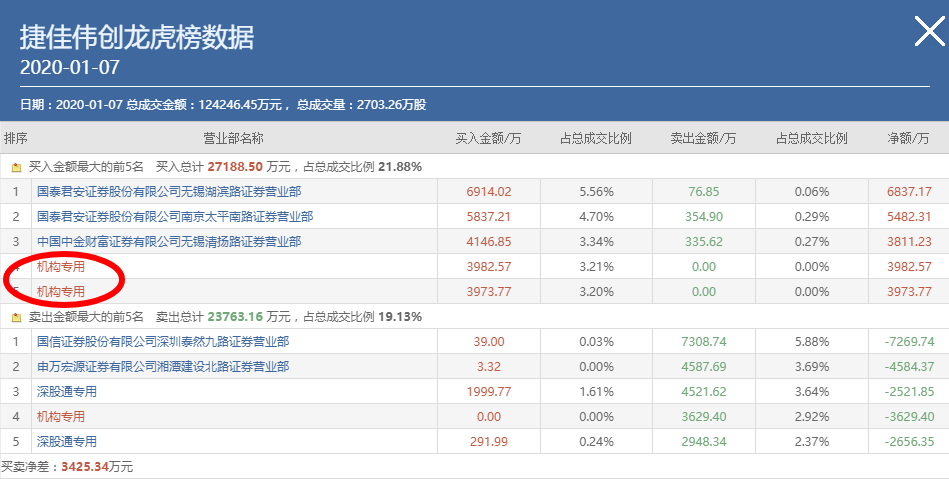Click the 排序 column header

tap(16, 138)
